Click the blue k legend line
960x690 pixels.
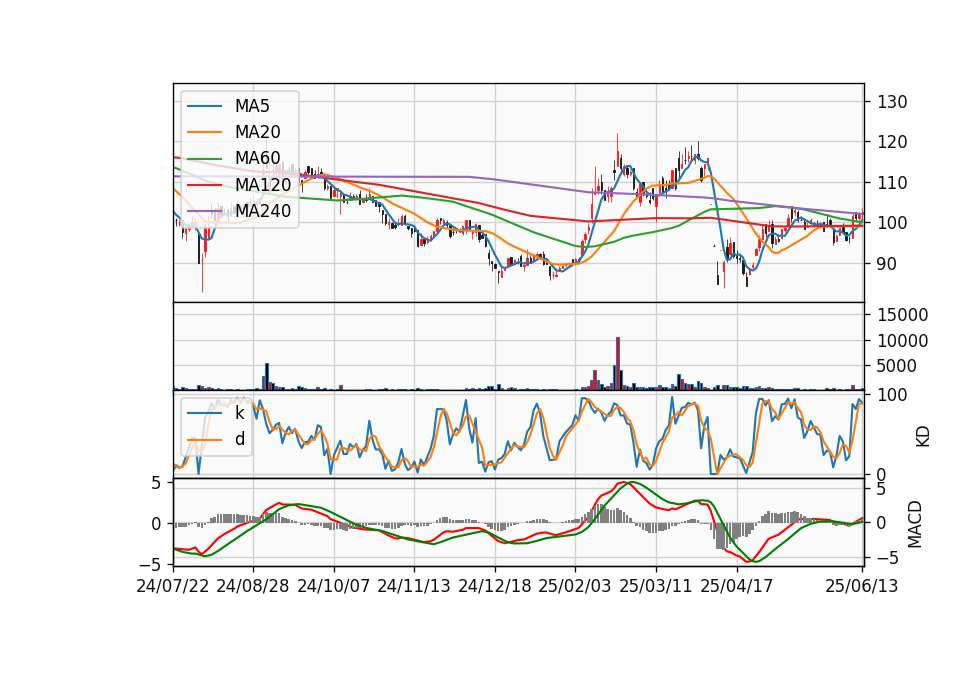tap(204, 413)
